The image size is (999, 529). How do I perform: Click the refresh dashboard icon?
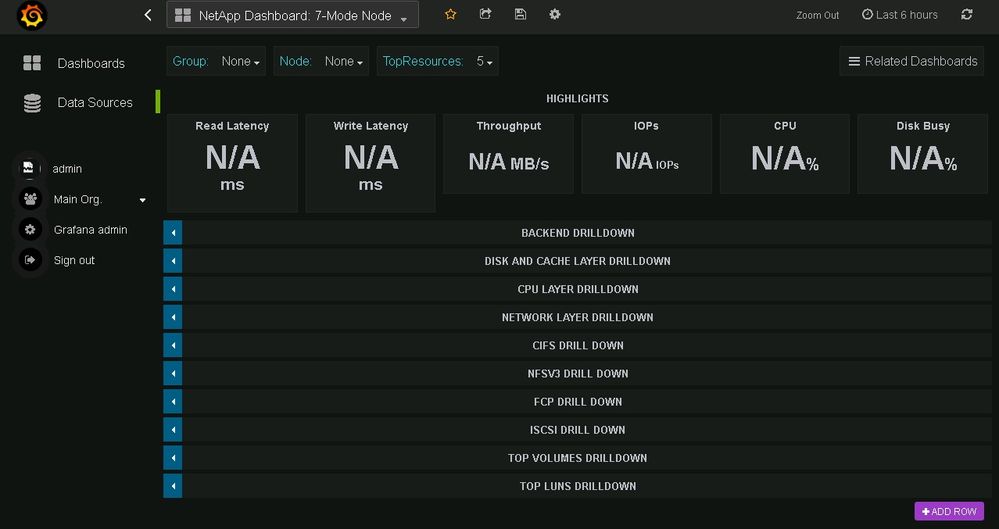(966, 15)
